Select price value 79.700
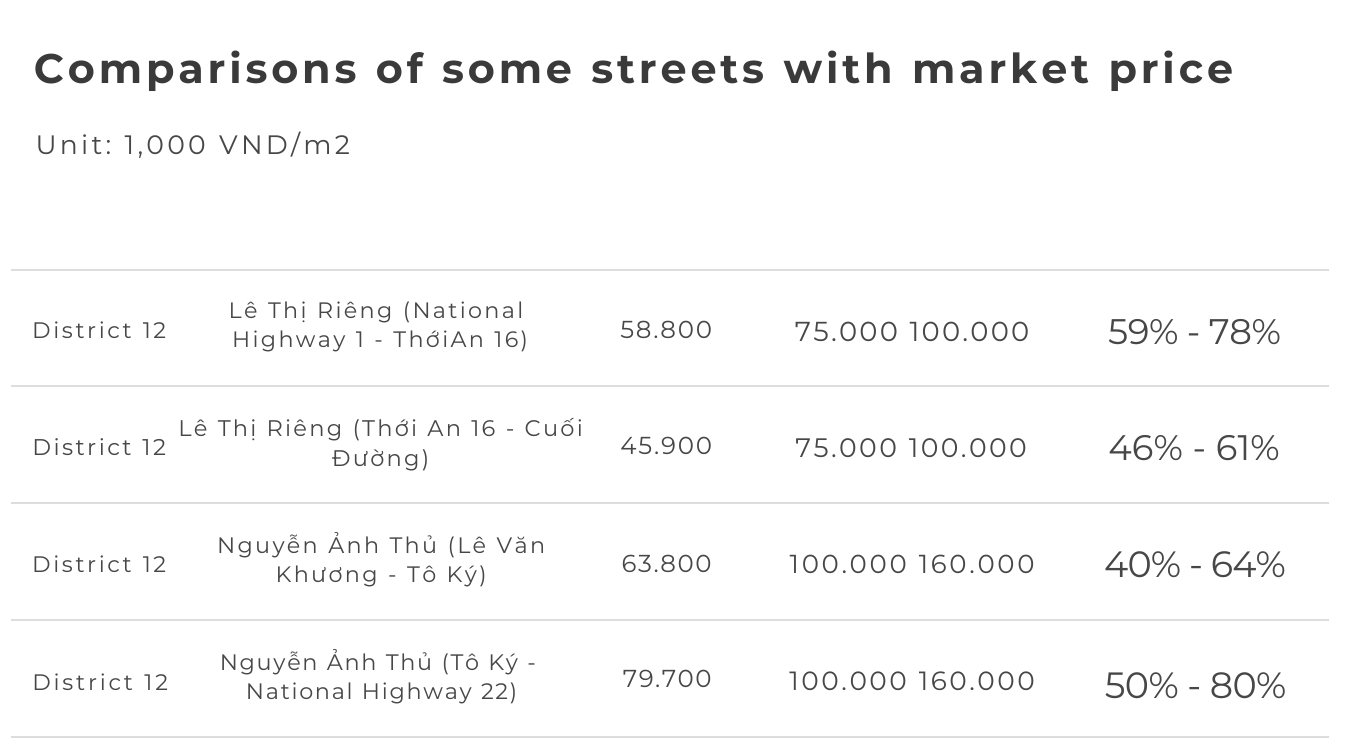Screen dimensions: 1350x744 click(x=667, y=679)
